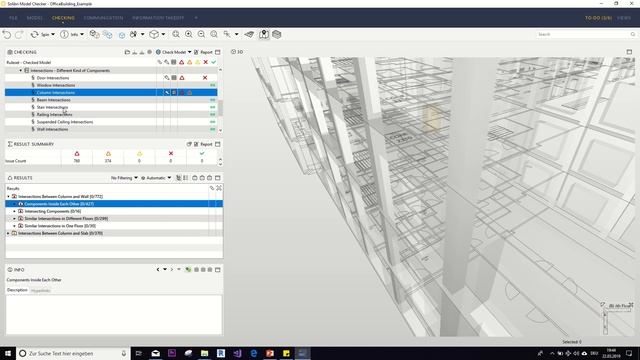Switch to the Description tab

pos(17,290)
